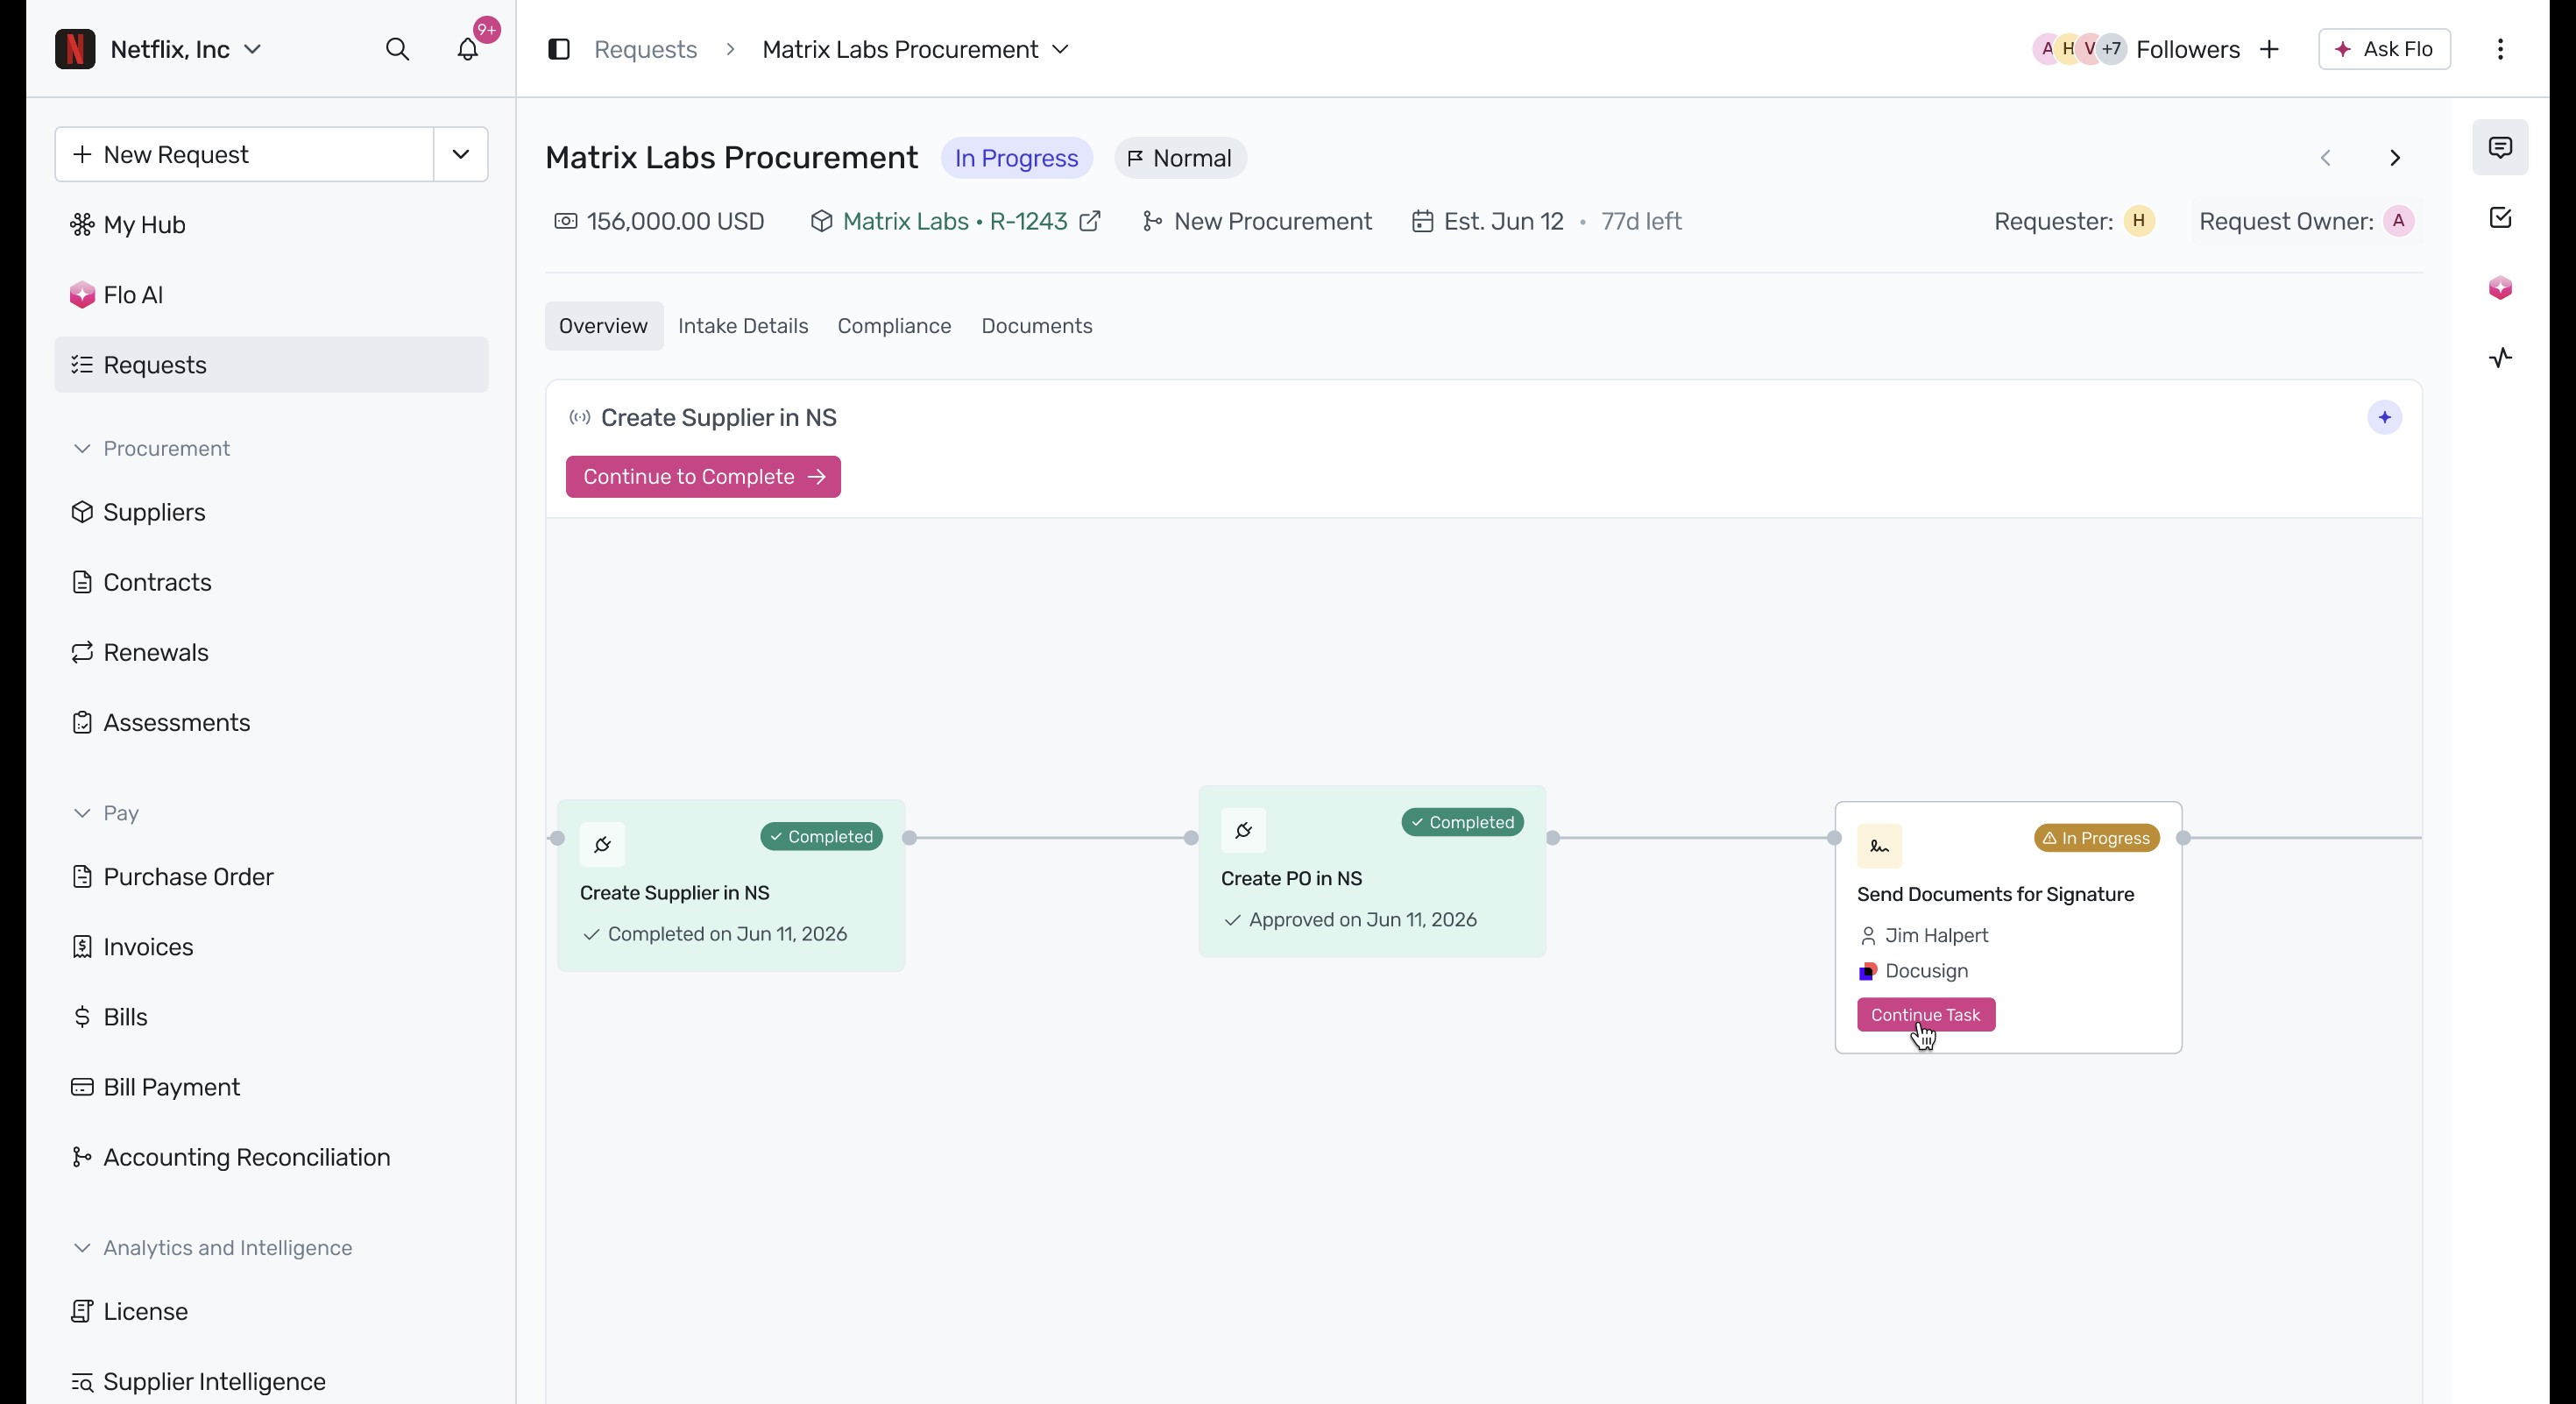Screen dimensions: 2576x1404
Task: Open Invoices page
Action: tap(271, 947)
